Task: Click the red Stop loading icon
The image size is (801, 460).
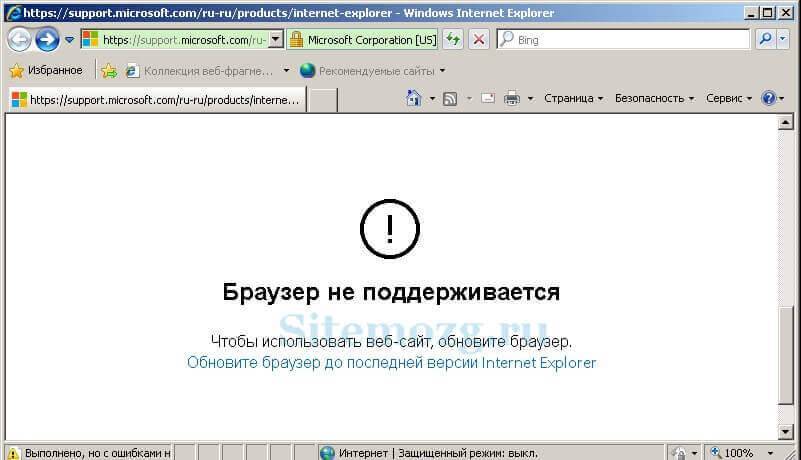Action: click(x=479, y=39)
